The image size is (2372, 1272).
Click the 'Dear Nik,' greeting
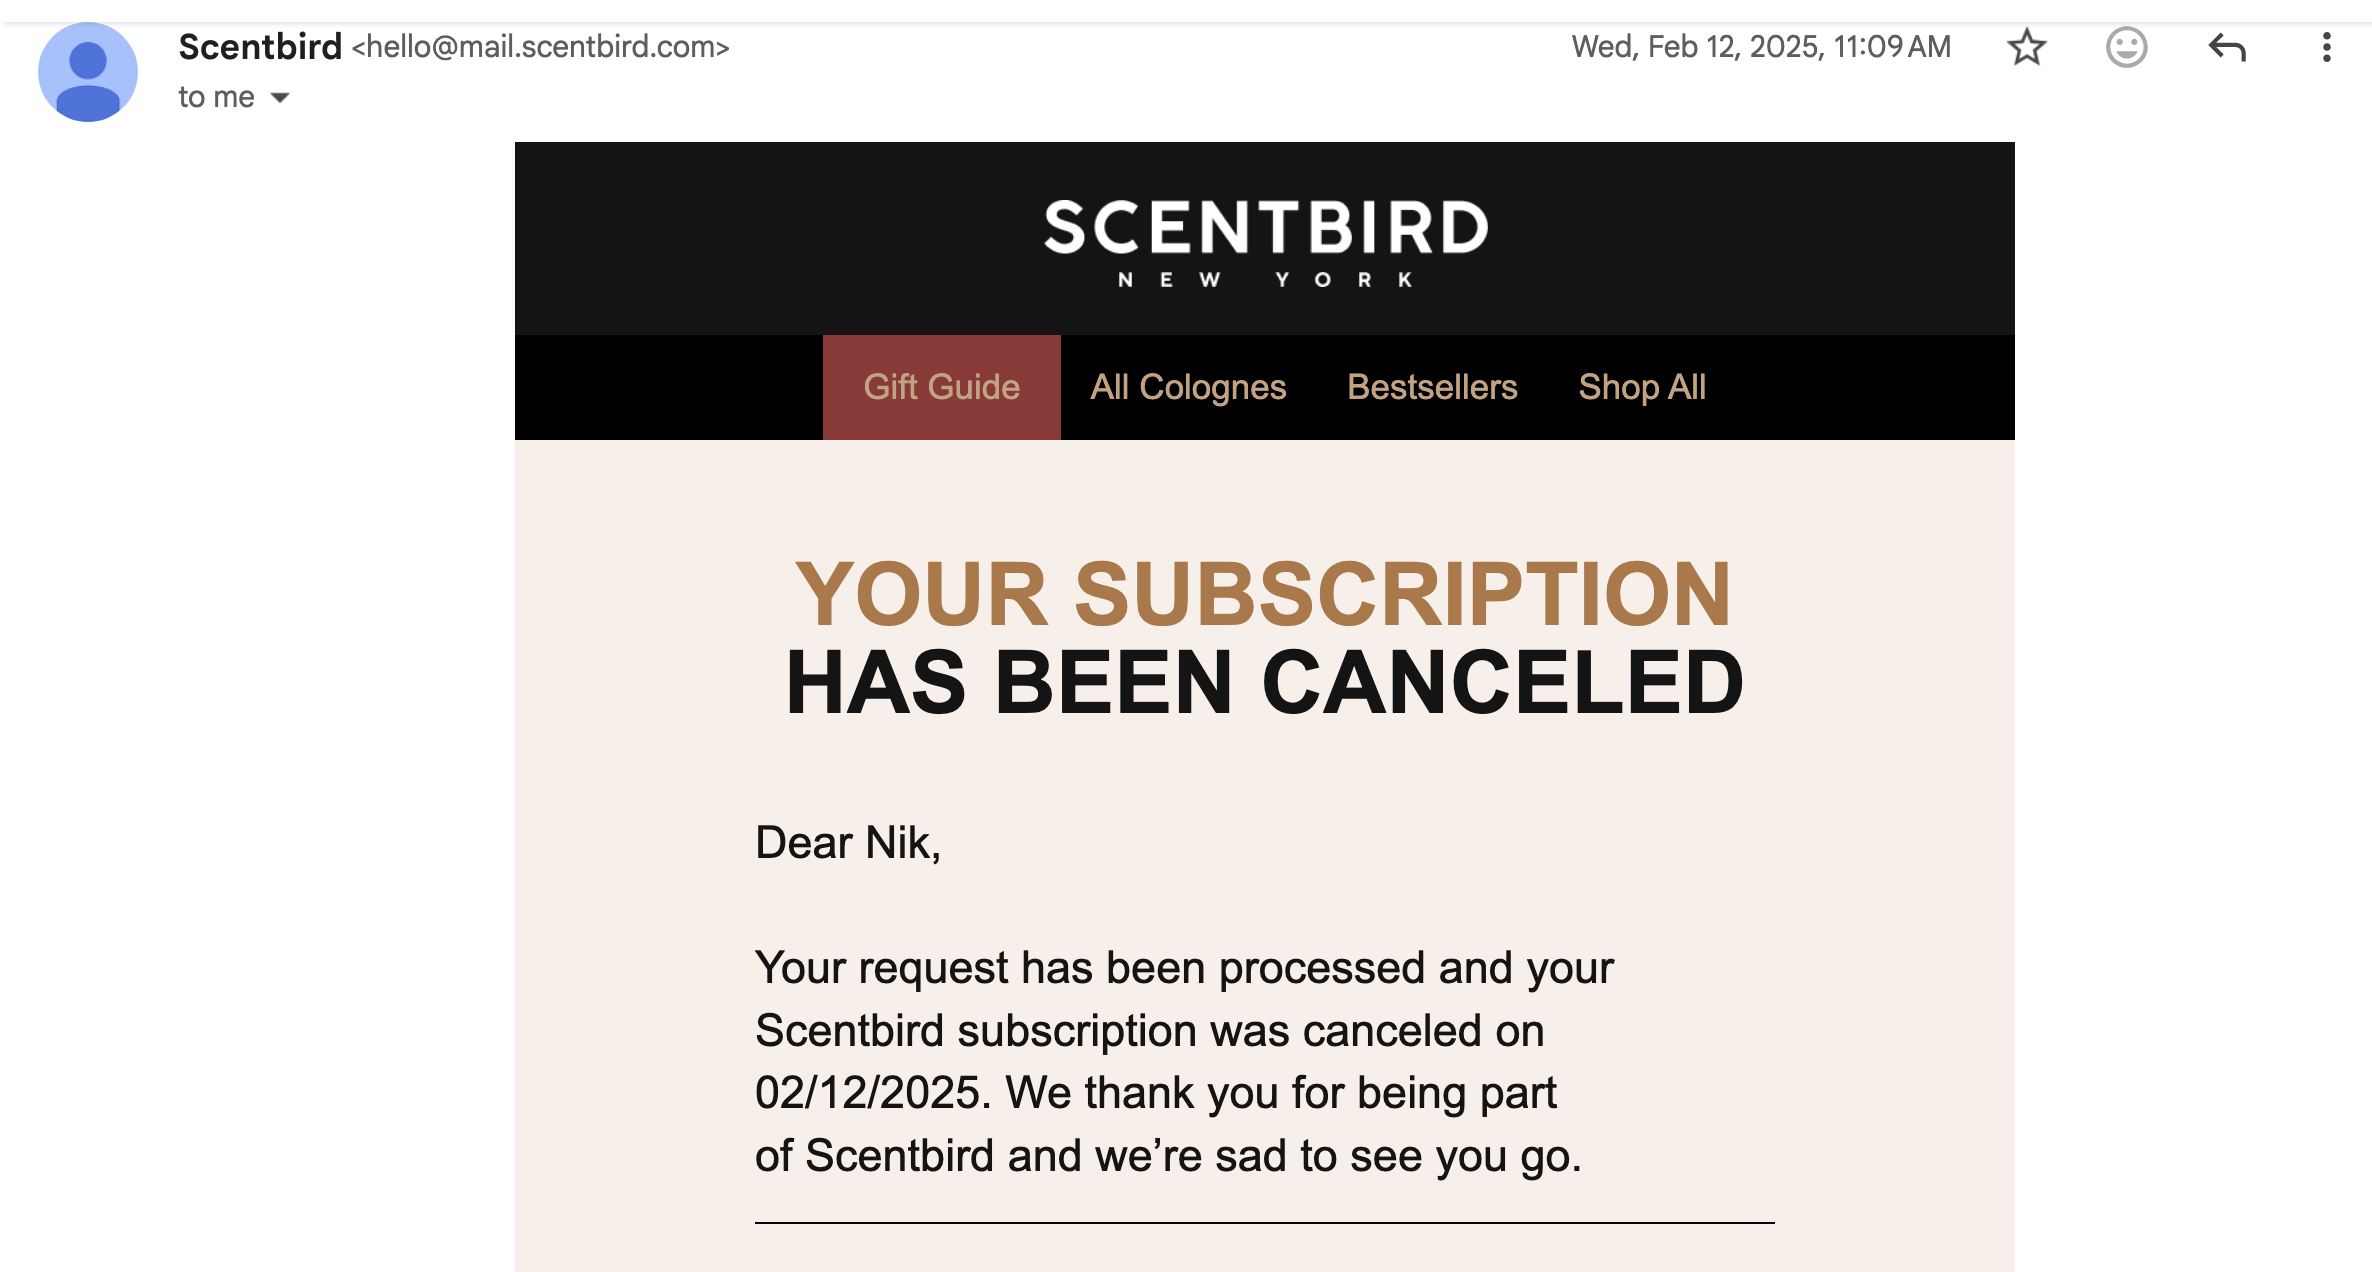tap(847, 842)
